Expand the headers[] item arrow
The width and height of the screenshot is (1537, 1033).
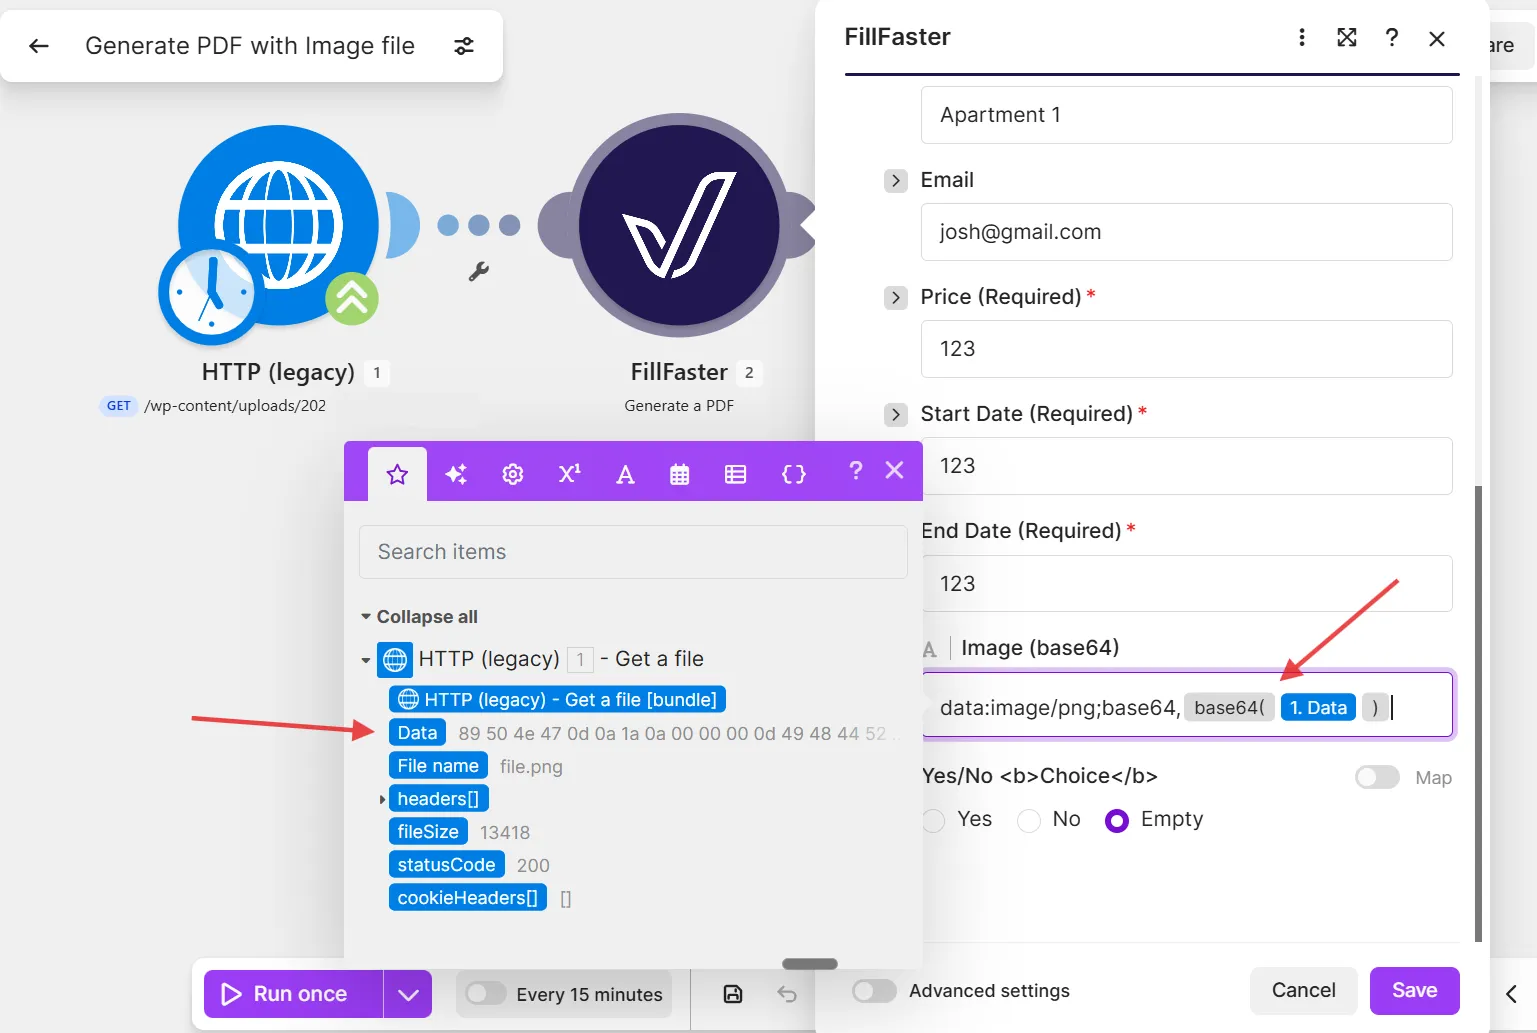coord(382,799)
